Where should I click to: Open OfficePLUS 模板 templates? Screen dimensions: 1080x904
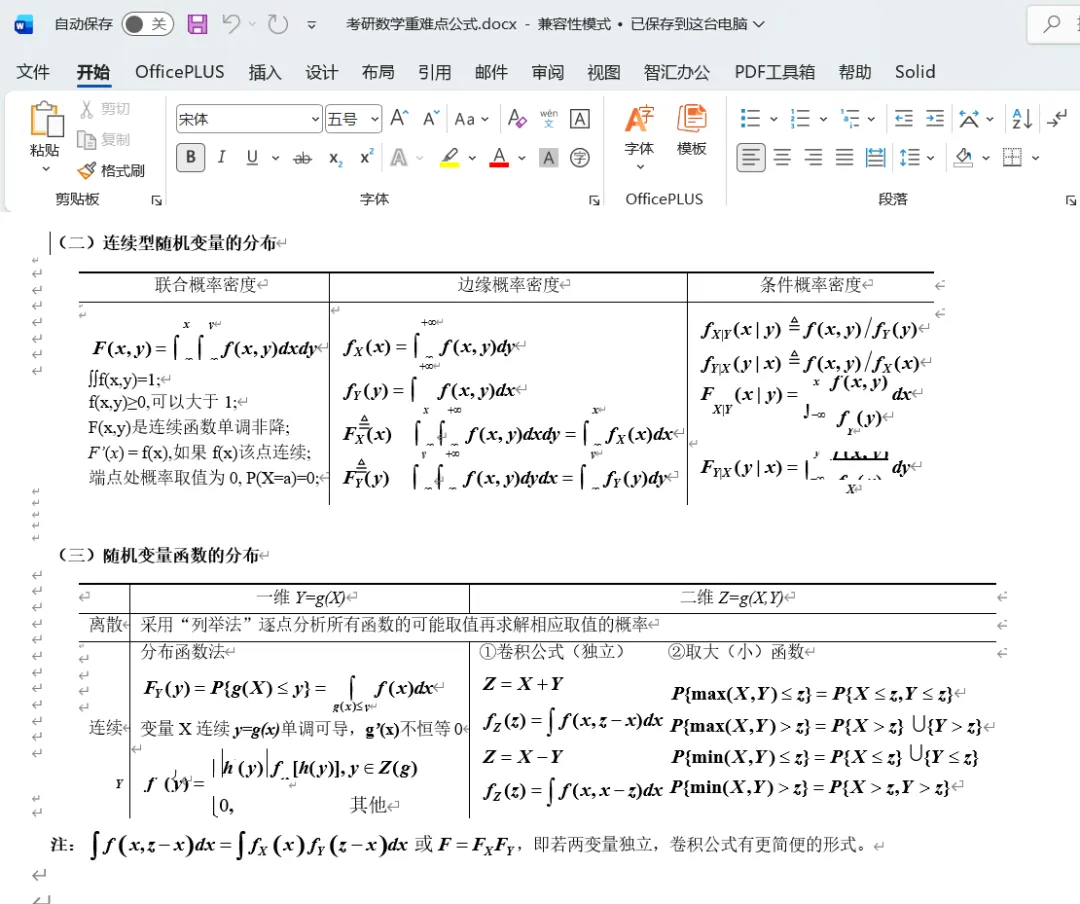click(692, 130)
